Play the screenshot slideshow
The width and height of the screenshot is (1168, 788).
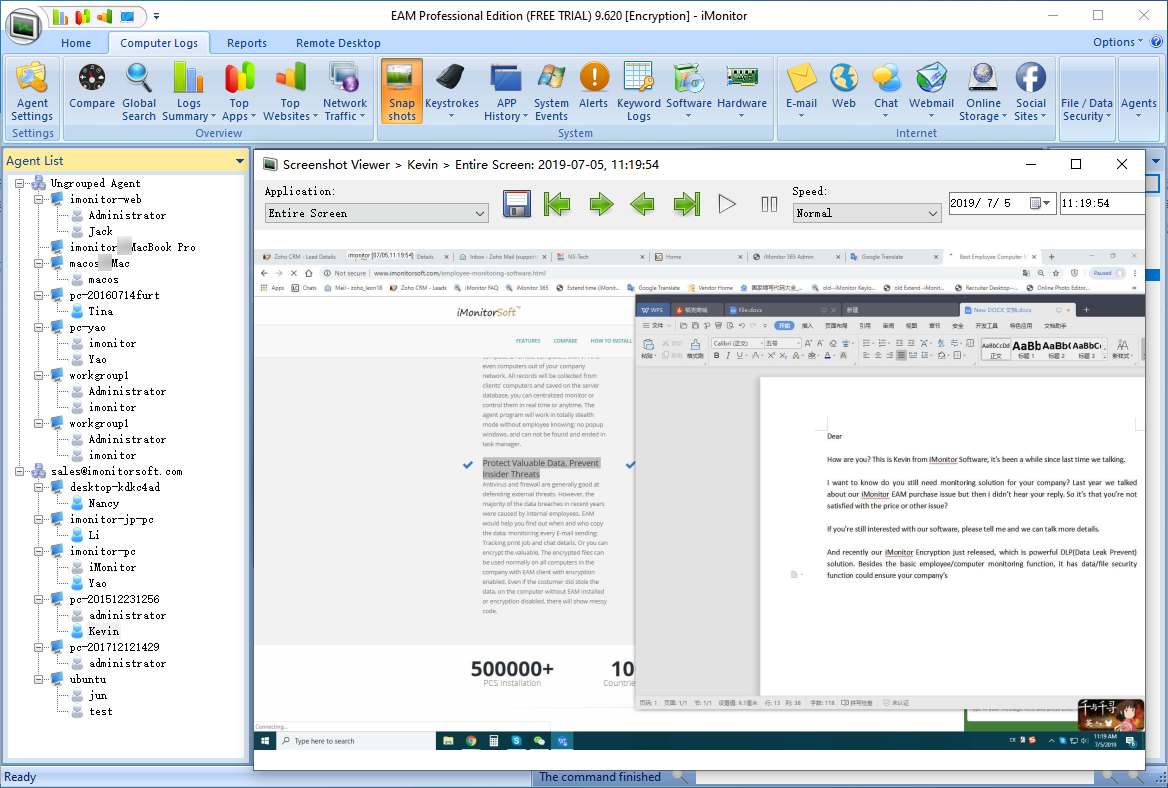(727, 204)
